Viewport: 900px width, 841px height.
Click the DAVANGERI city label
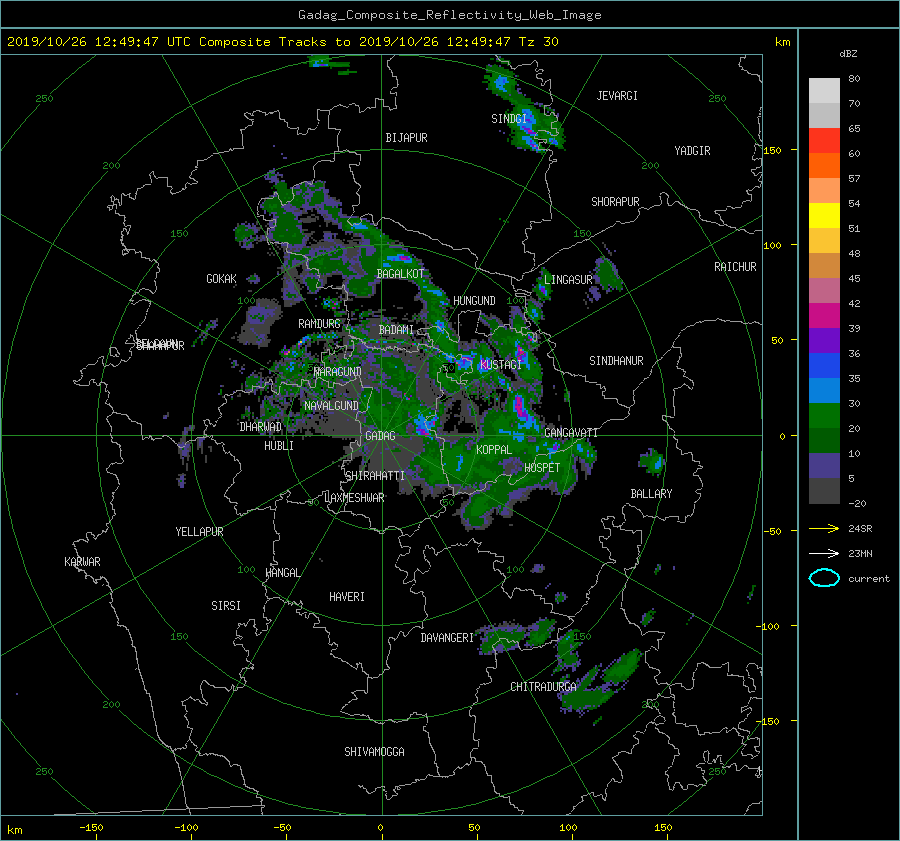[x=447, y=638]
